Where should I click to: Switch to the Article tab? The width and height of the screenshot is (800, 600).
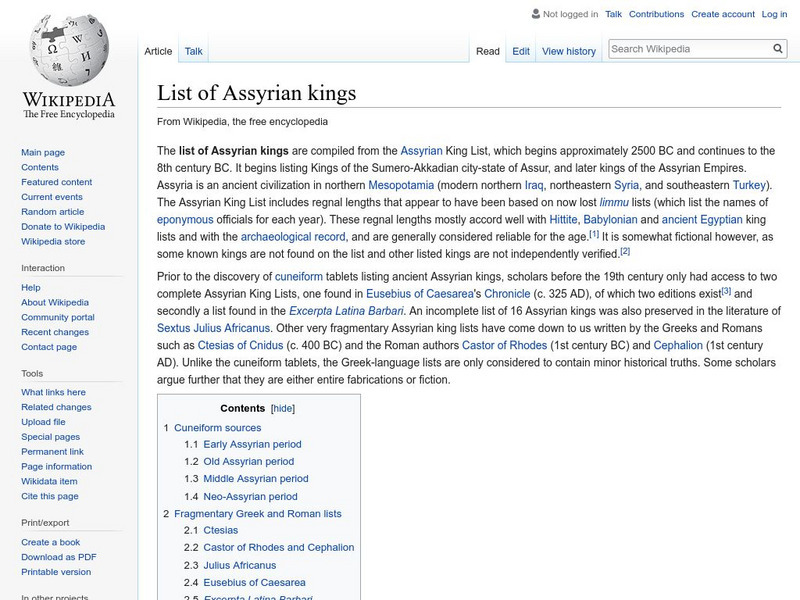(158, 51)
